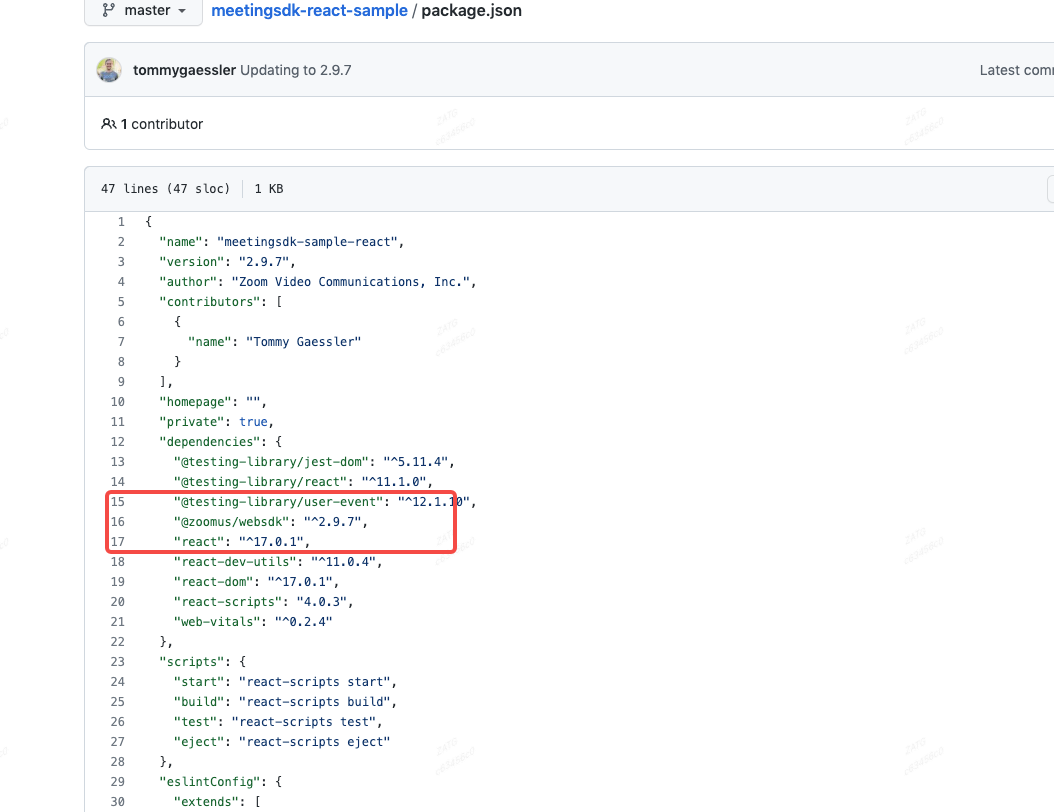Click the package.json filename in breadcrumb
Viewport: 1054px width, 812px height.
point(471,11)
